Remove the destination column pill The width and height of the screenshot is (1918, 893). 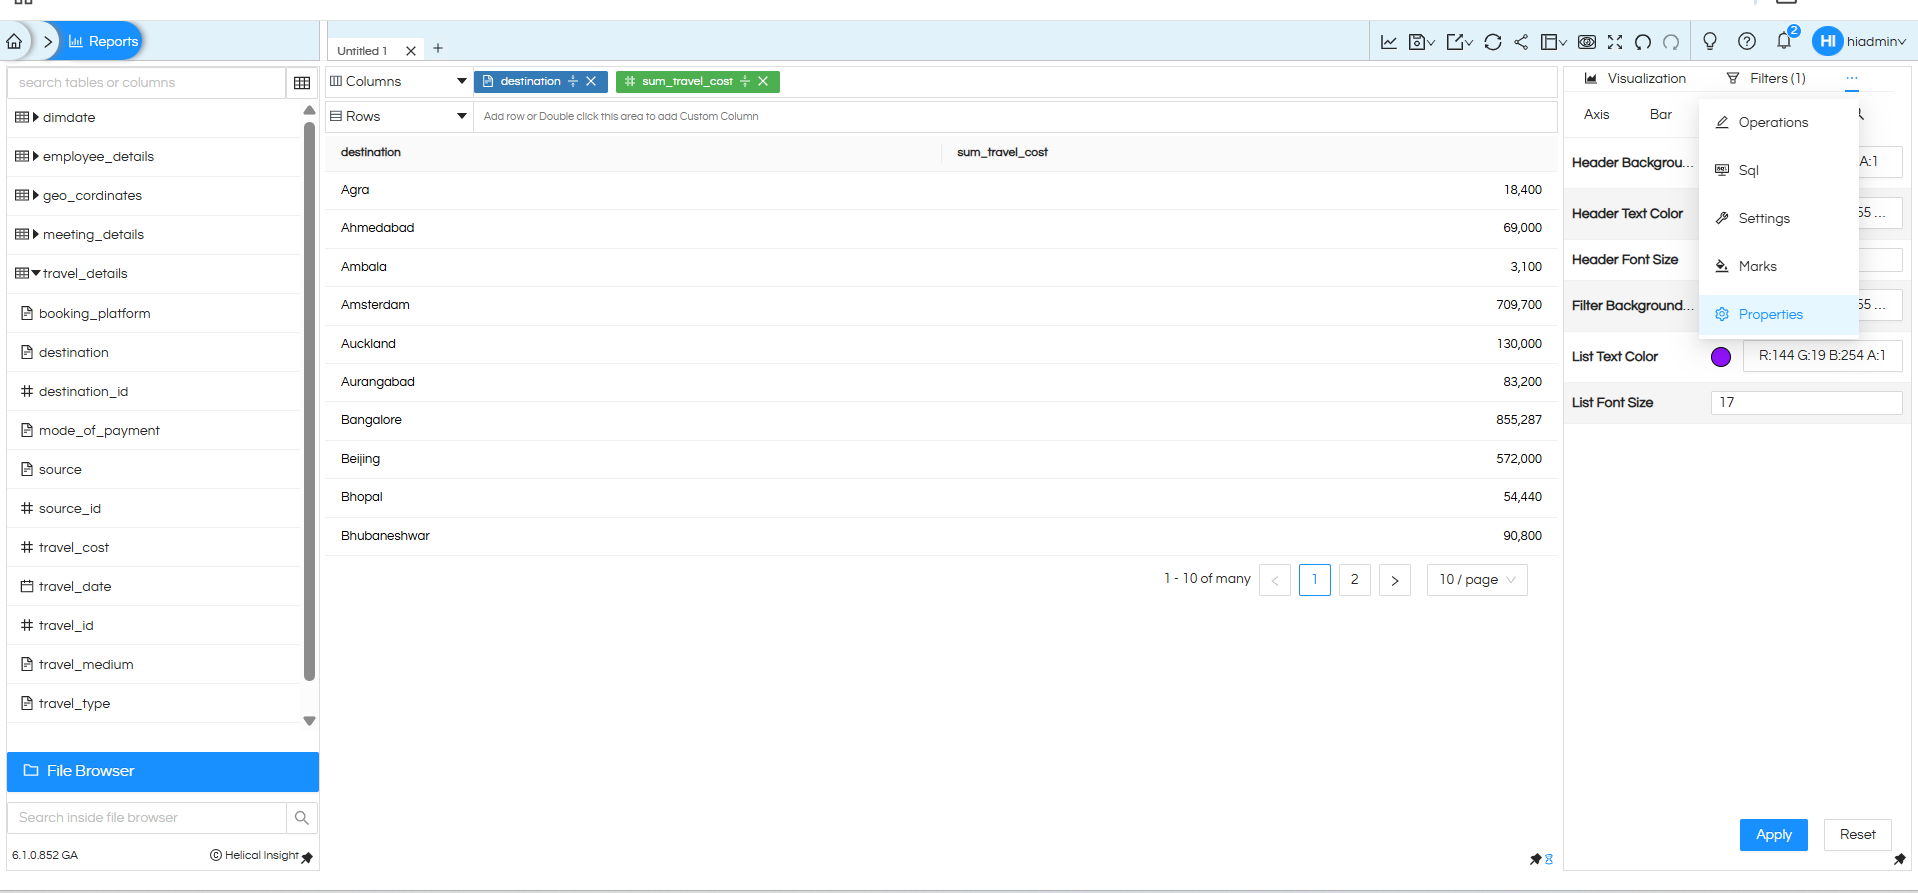click(x=591, y=81)
